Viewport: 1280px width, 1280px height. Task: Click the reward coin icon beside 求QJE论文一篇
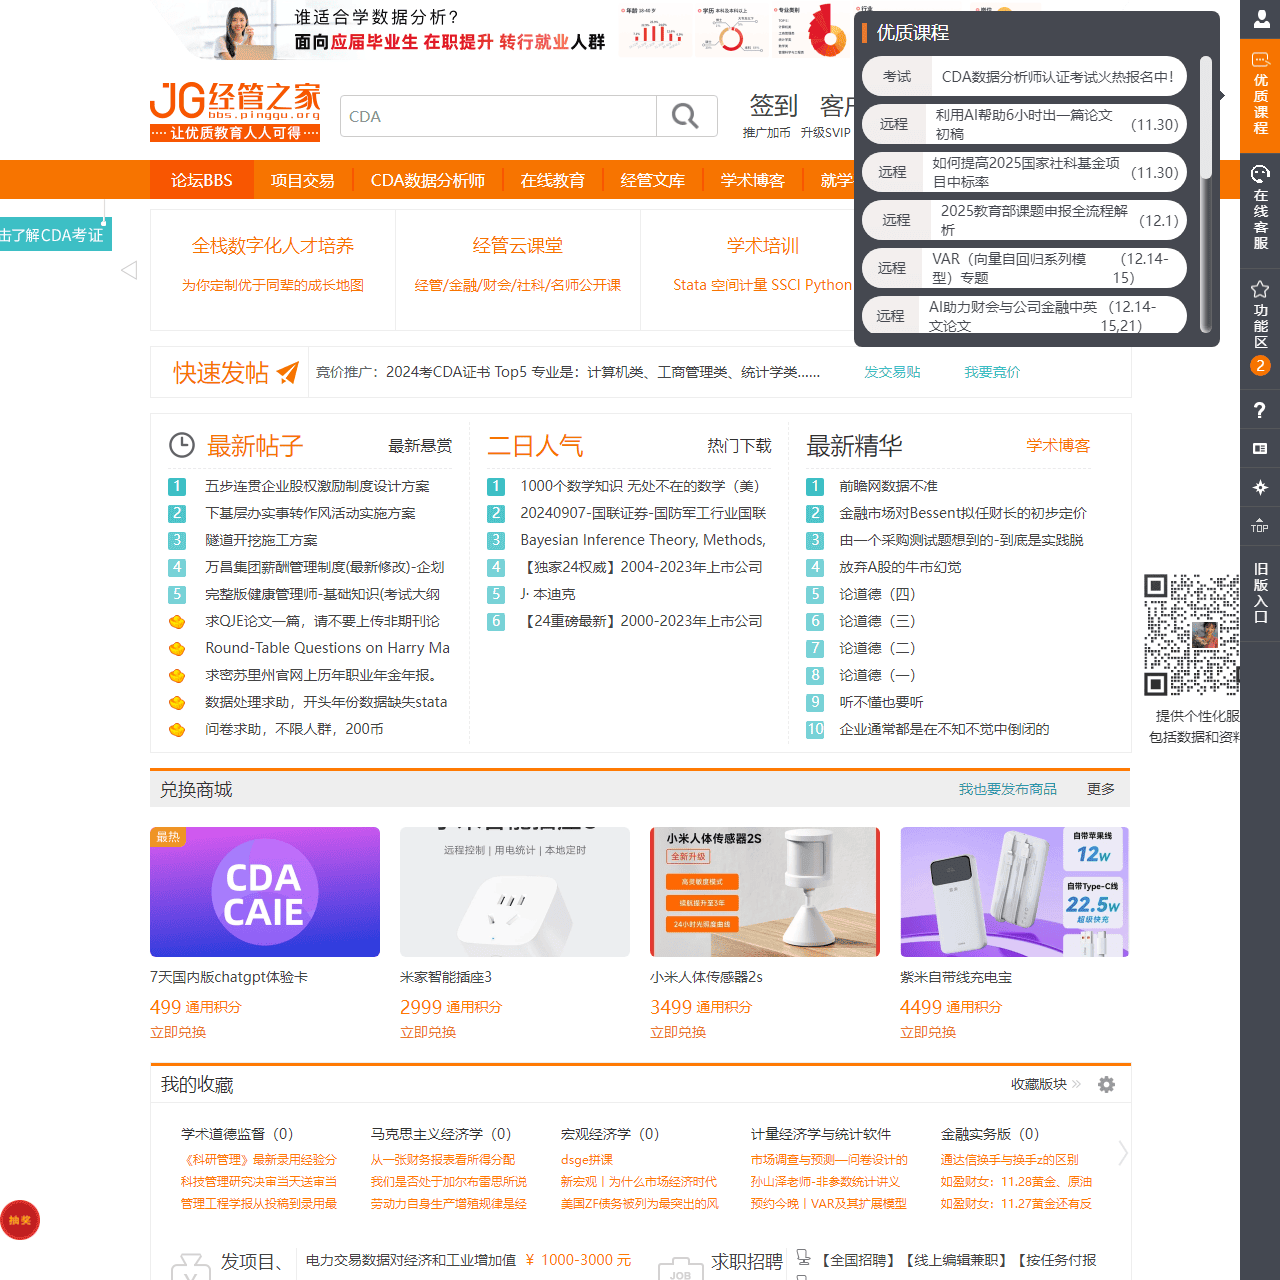[x=177, y=621]
